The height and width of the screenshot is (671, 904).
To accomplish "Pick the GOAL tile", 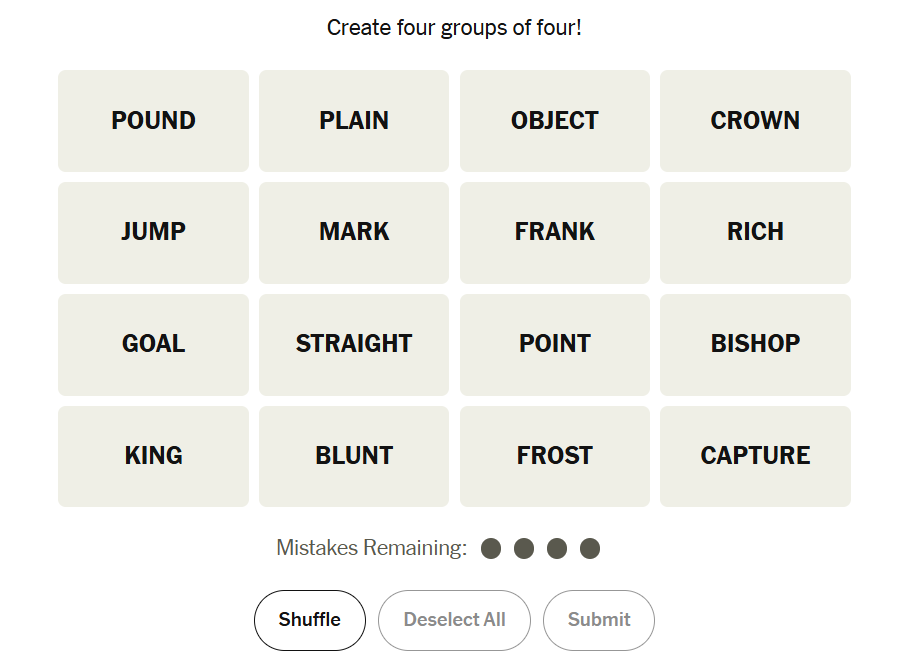I will click(x=153, y=344).
